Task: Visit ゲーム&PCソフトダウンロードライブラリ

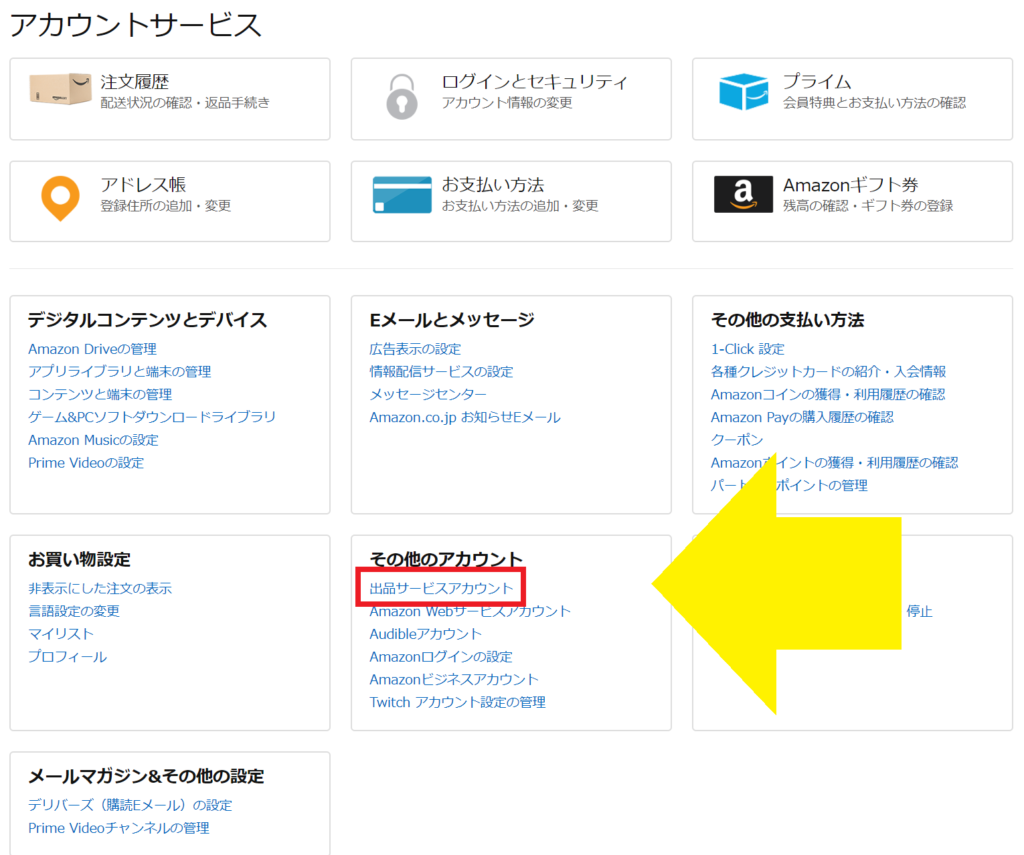Action: pos(152,417)
